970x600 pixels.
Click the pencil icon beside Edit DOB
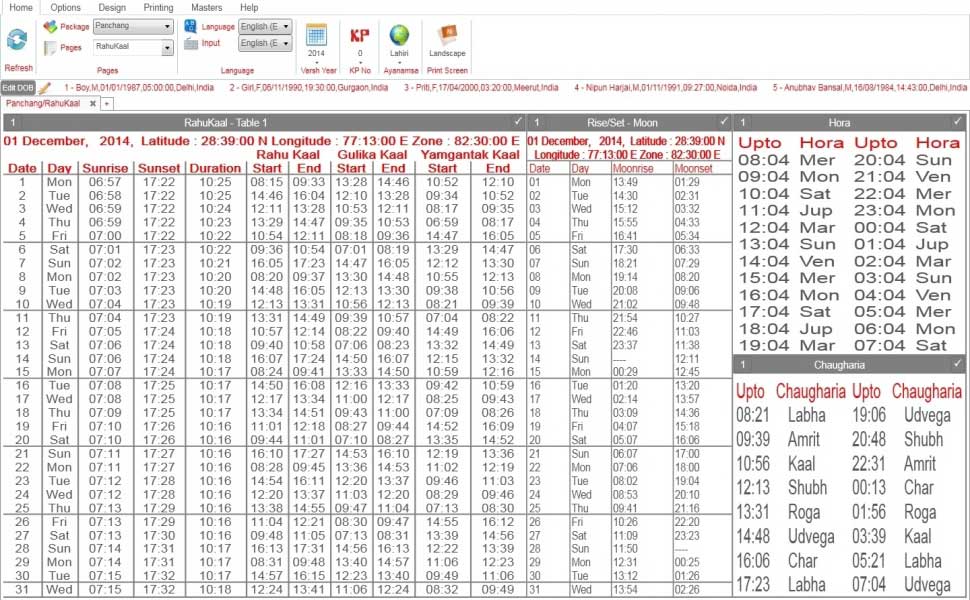(44, 88)
